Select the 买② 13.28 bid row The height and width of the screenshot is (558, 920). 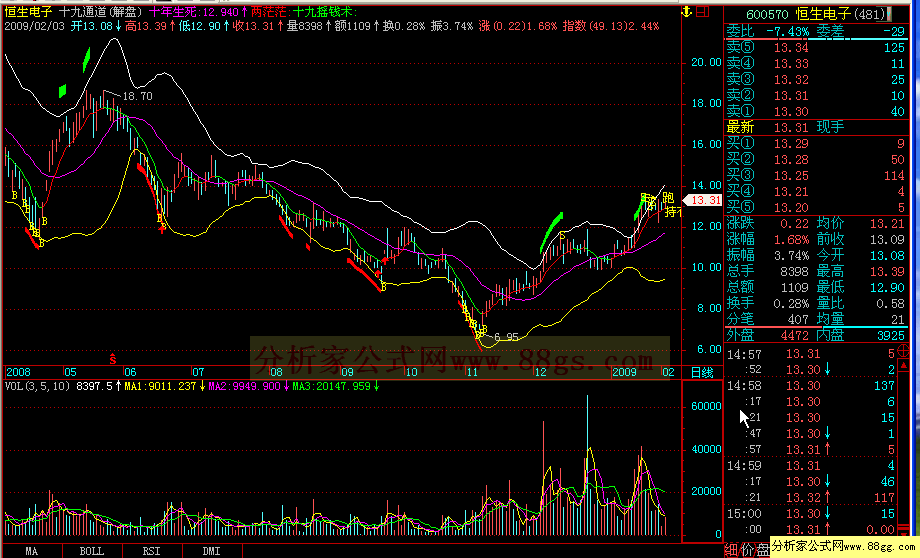(816, 160)
